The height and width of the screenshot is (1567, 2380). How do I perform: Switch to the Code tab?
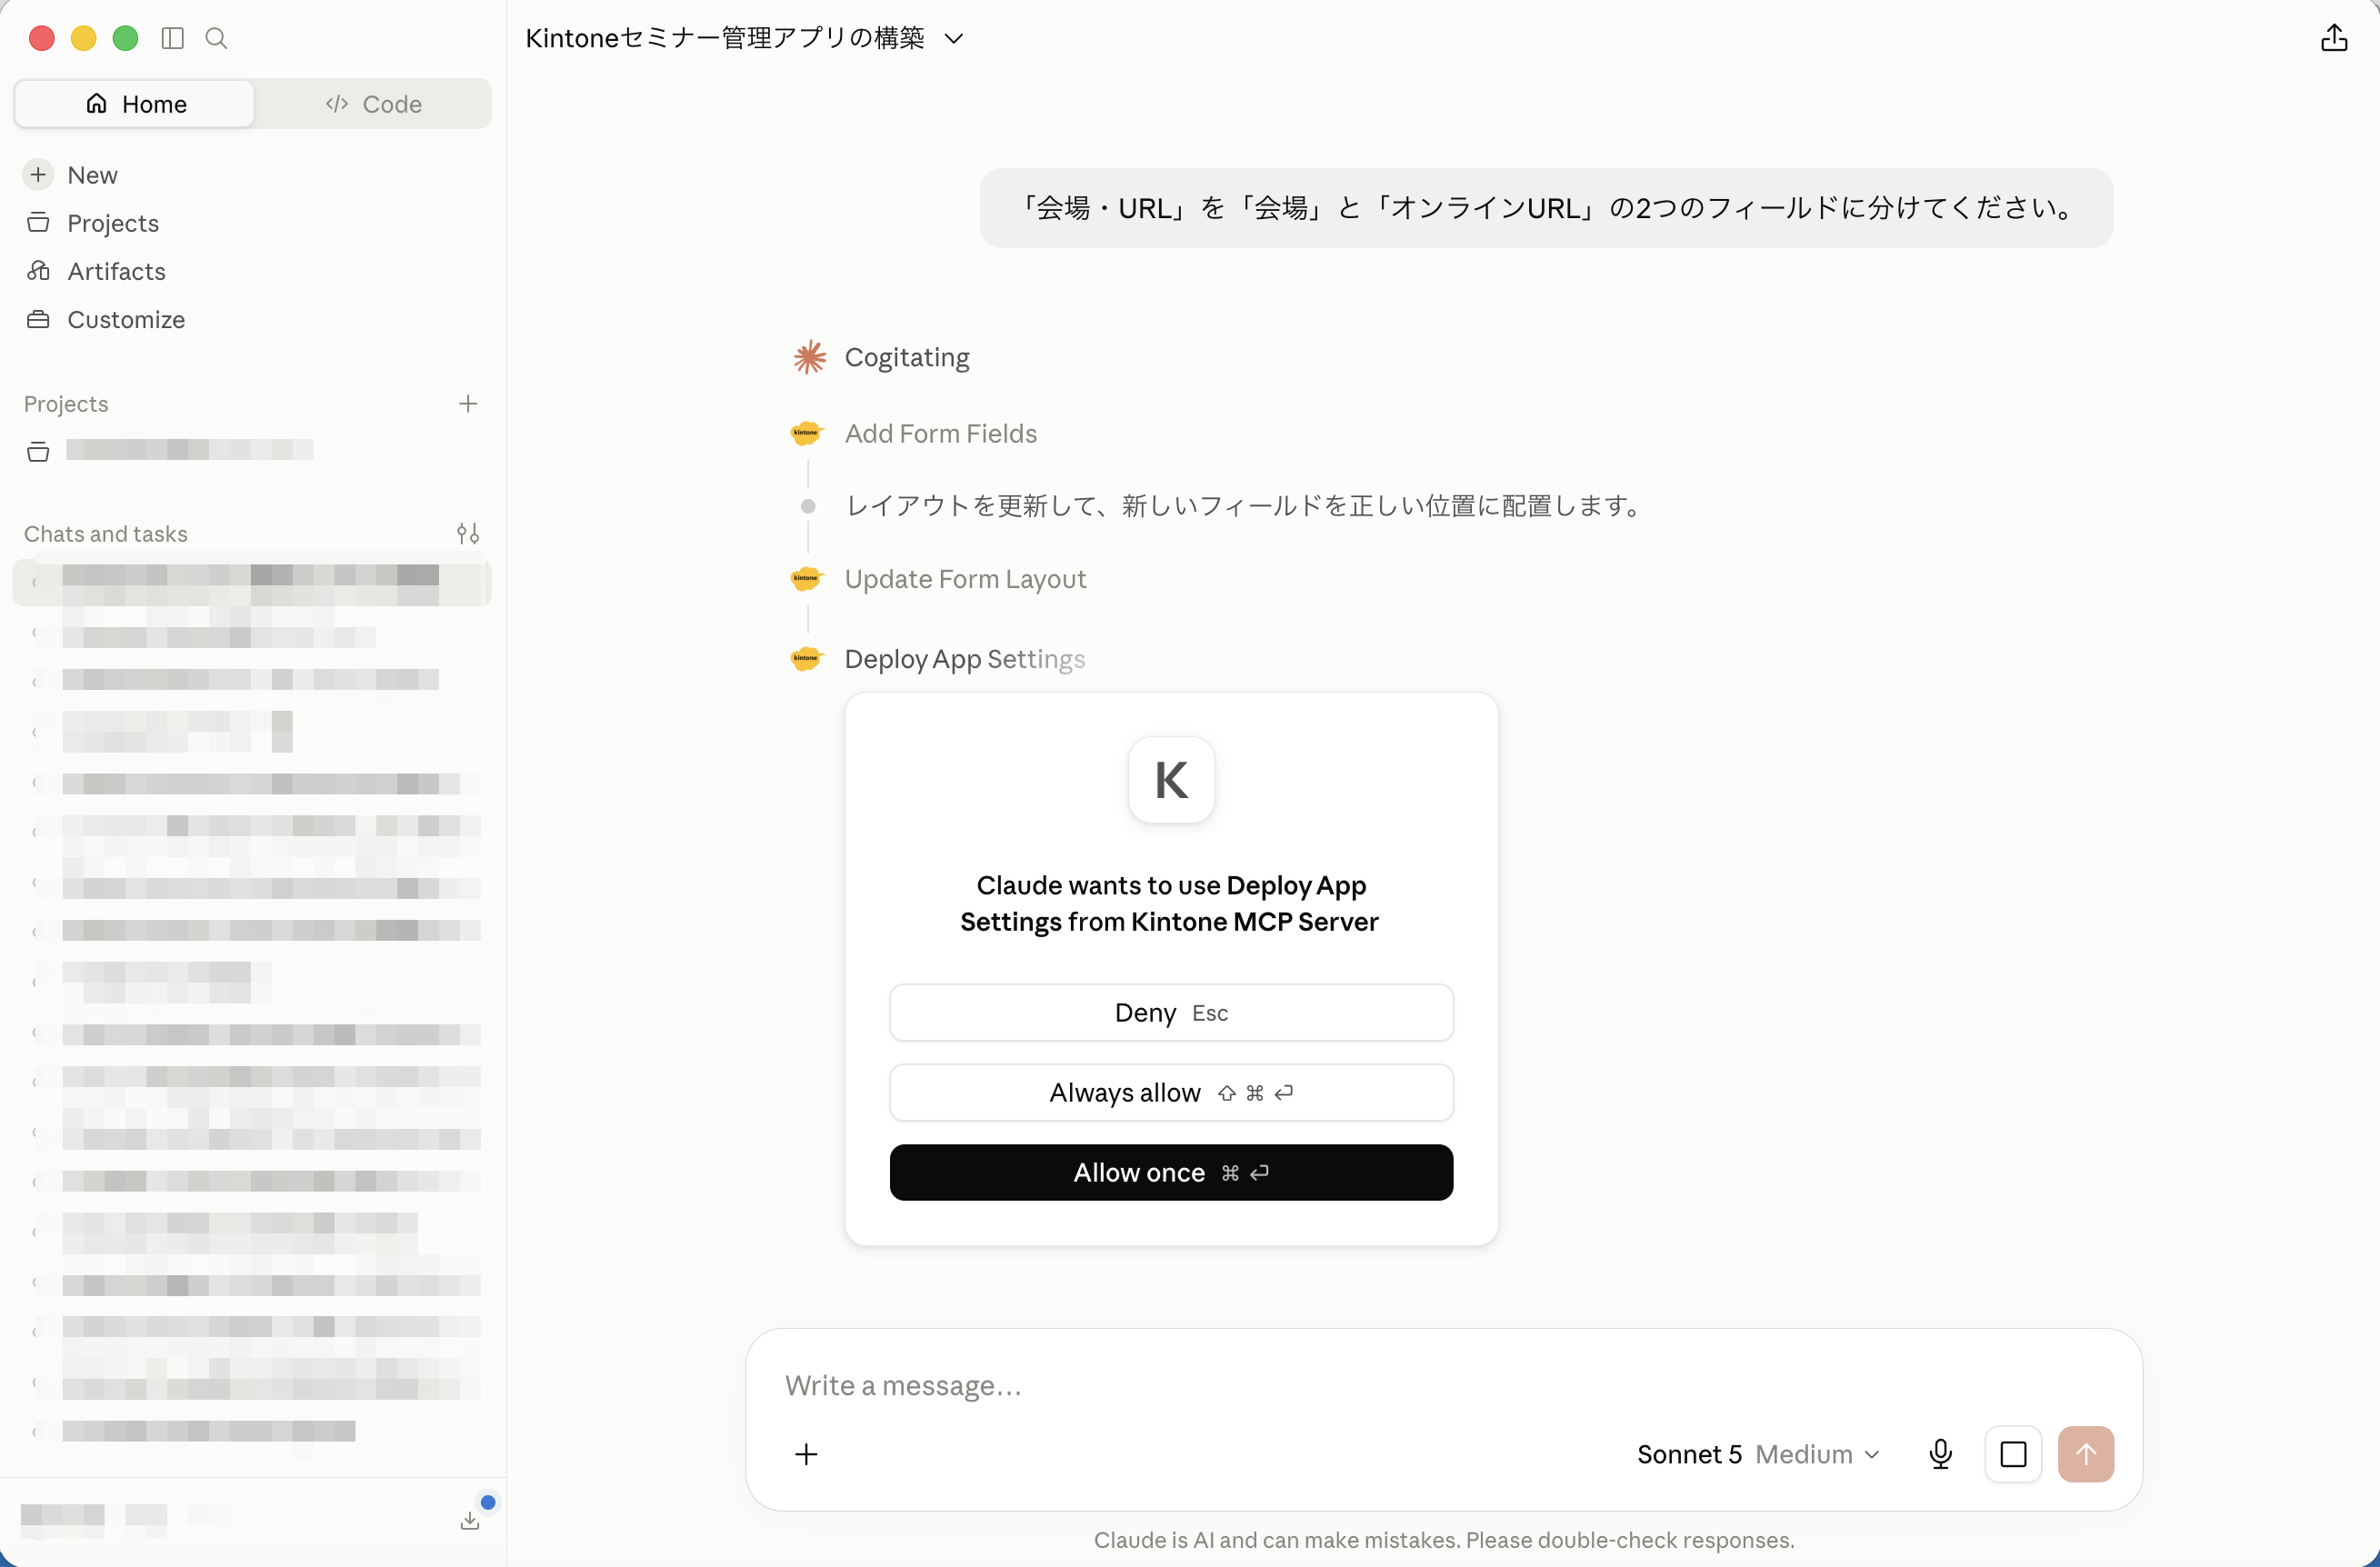373,104
